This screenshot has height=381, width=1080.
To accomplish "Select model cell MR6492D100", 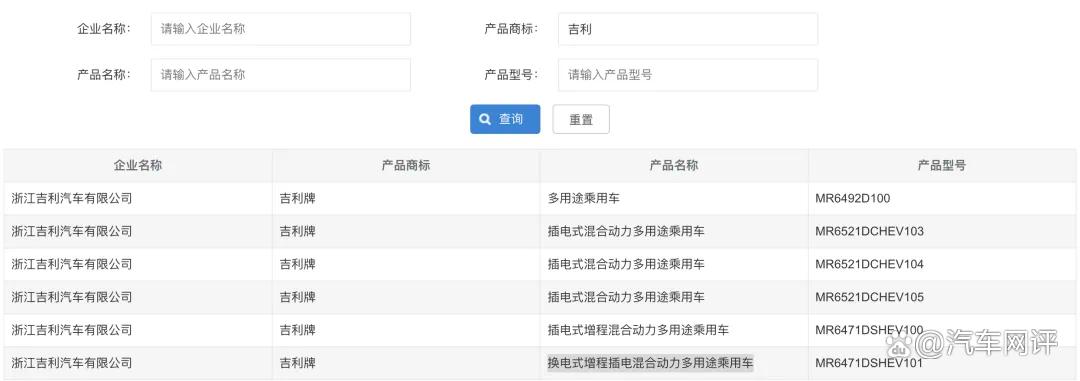I will point(853,198).
